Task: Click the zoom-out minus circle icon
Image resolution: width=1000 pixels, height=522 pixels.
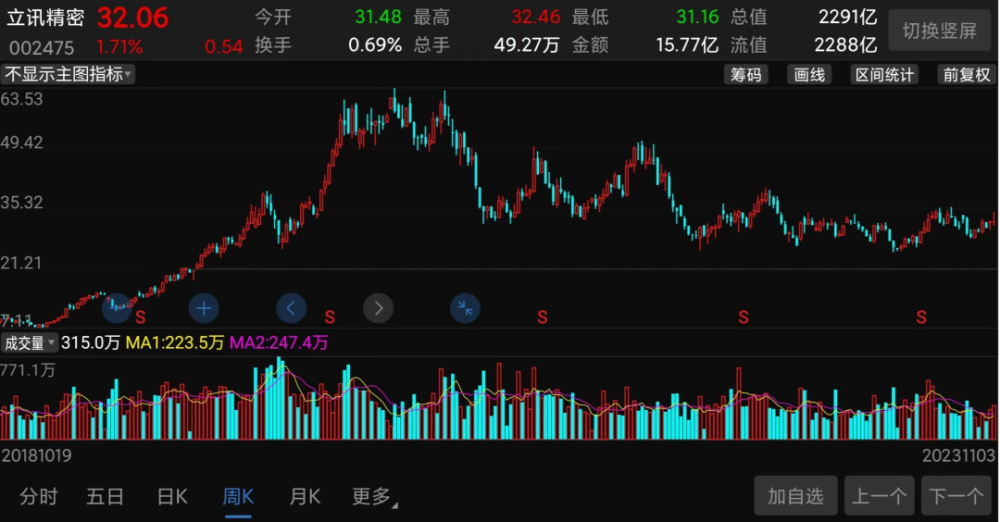Action: tap(117, 308)
